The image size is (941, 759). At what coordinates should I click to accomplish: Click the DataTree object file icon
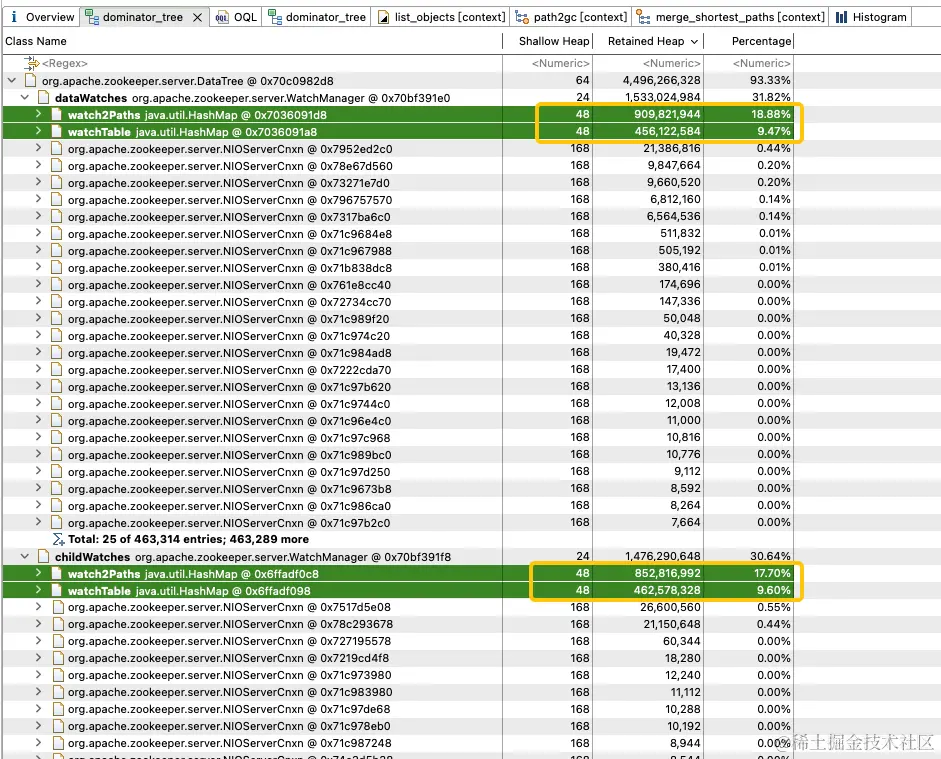click(30, 80)
